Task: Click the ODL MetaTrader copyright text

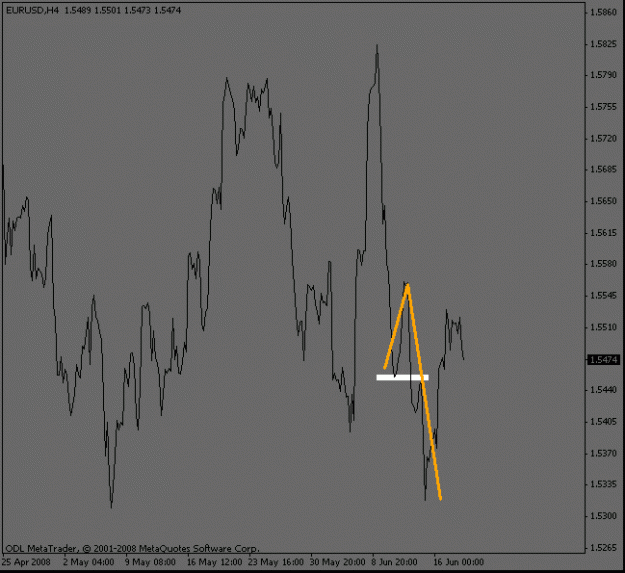Action: click(132, 549)
